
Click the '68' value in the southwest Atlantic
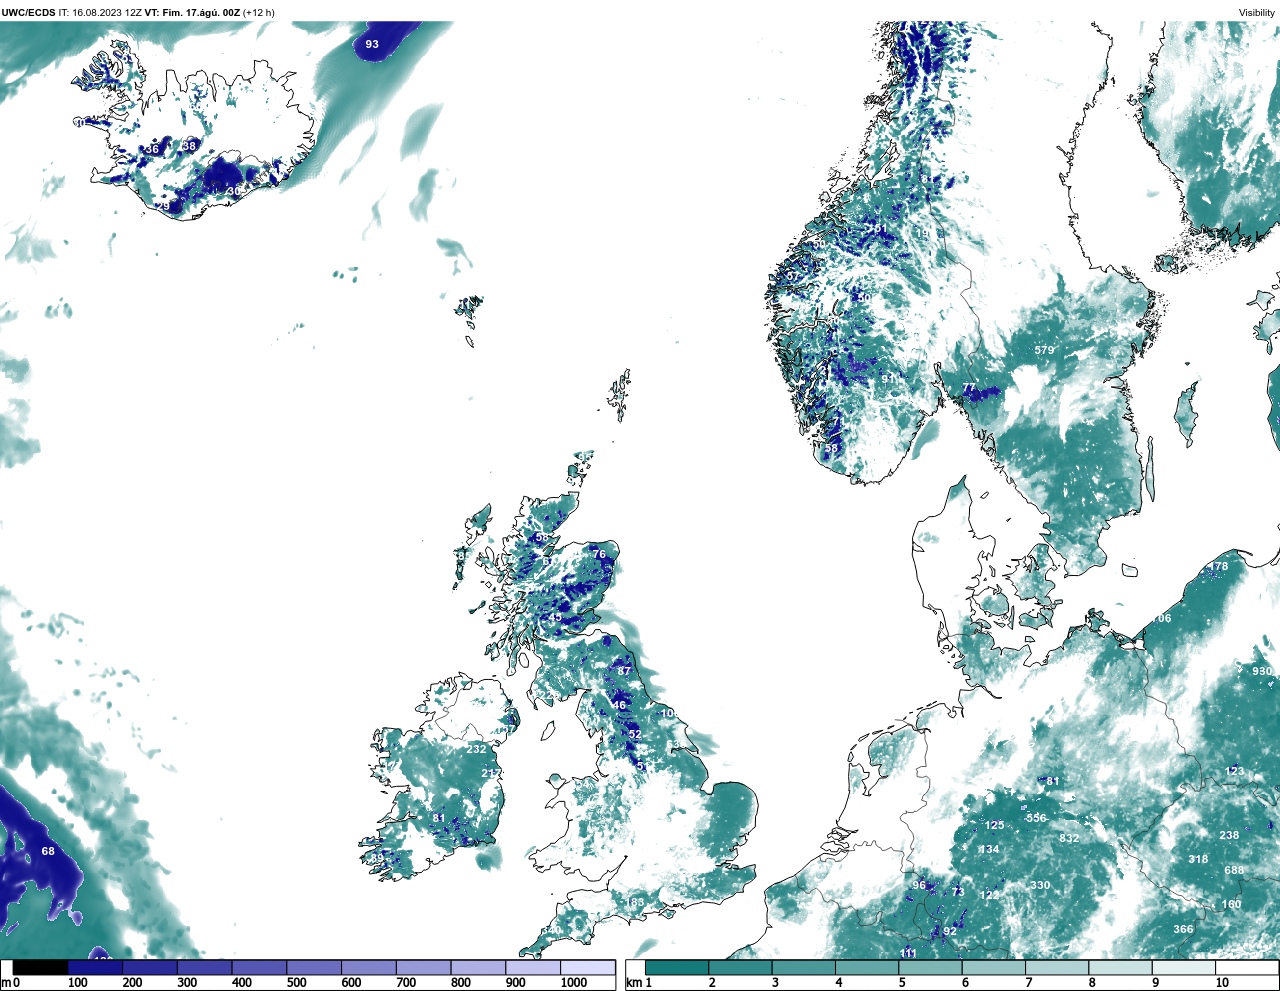tap(48, 851)
